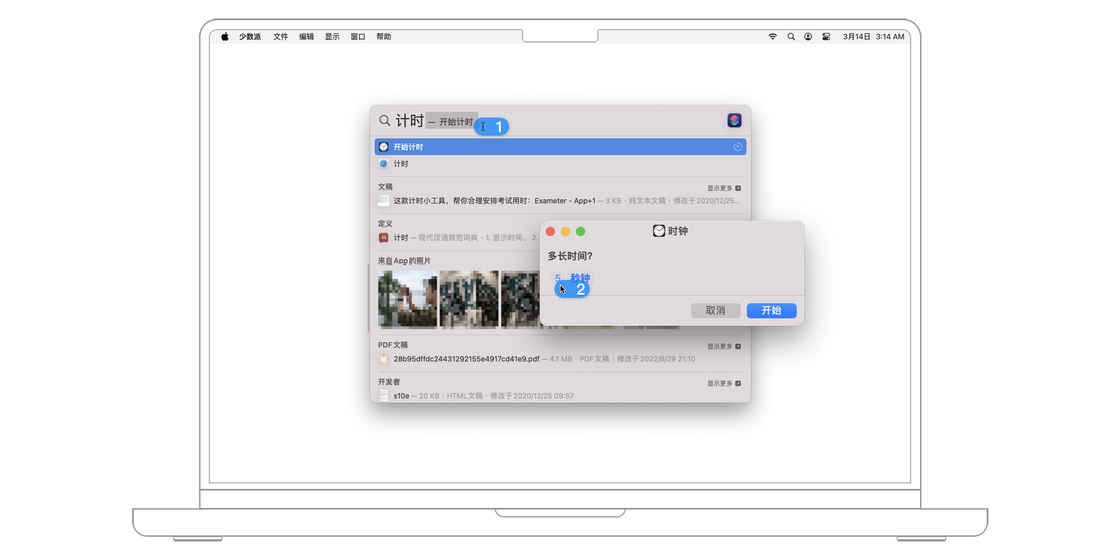Click 开始 to start the timer
The height and width of the screenshot is (560, 1120).
pos(771,311)
